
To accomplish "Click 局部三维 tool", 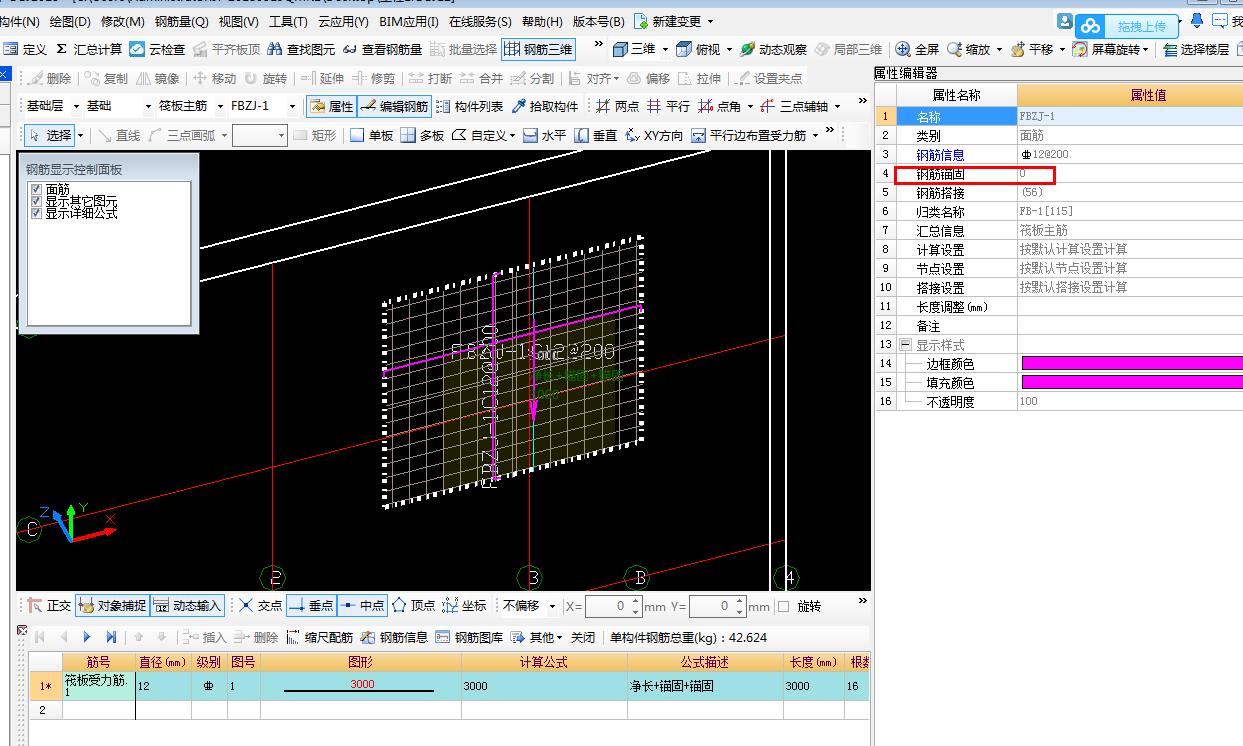I will [848, 49].
